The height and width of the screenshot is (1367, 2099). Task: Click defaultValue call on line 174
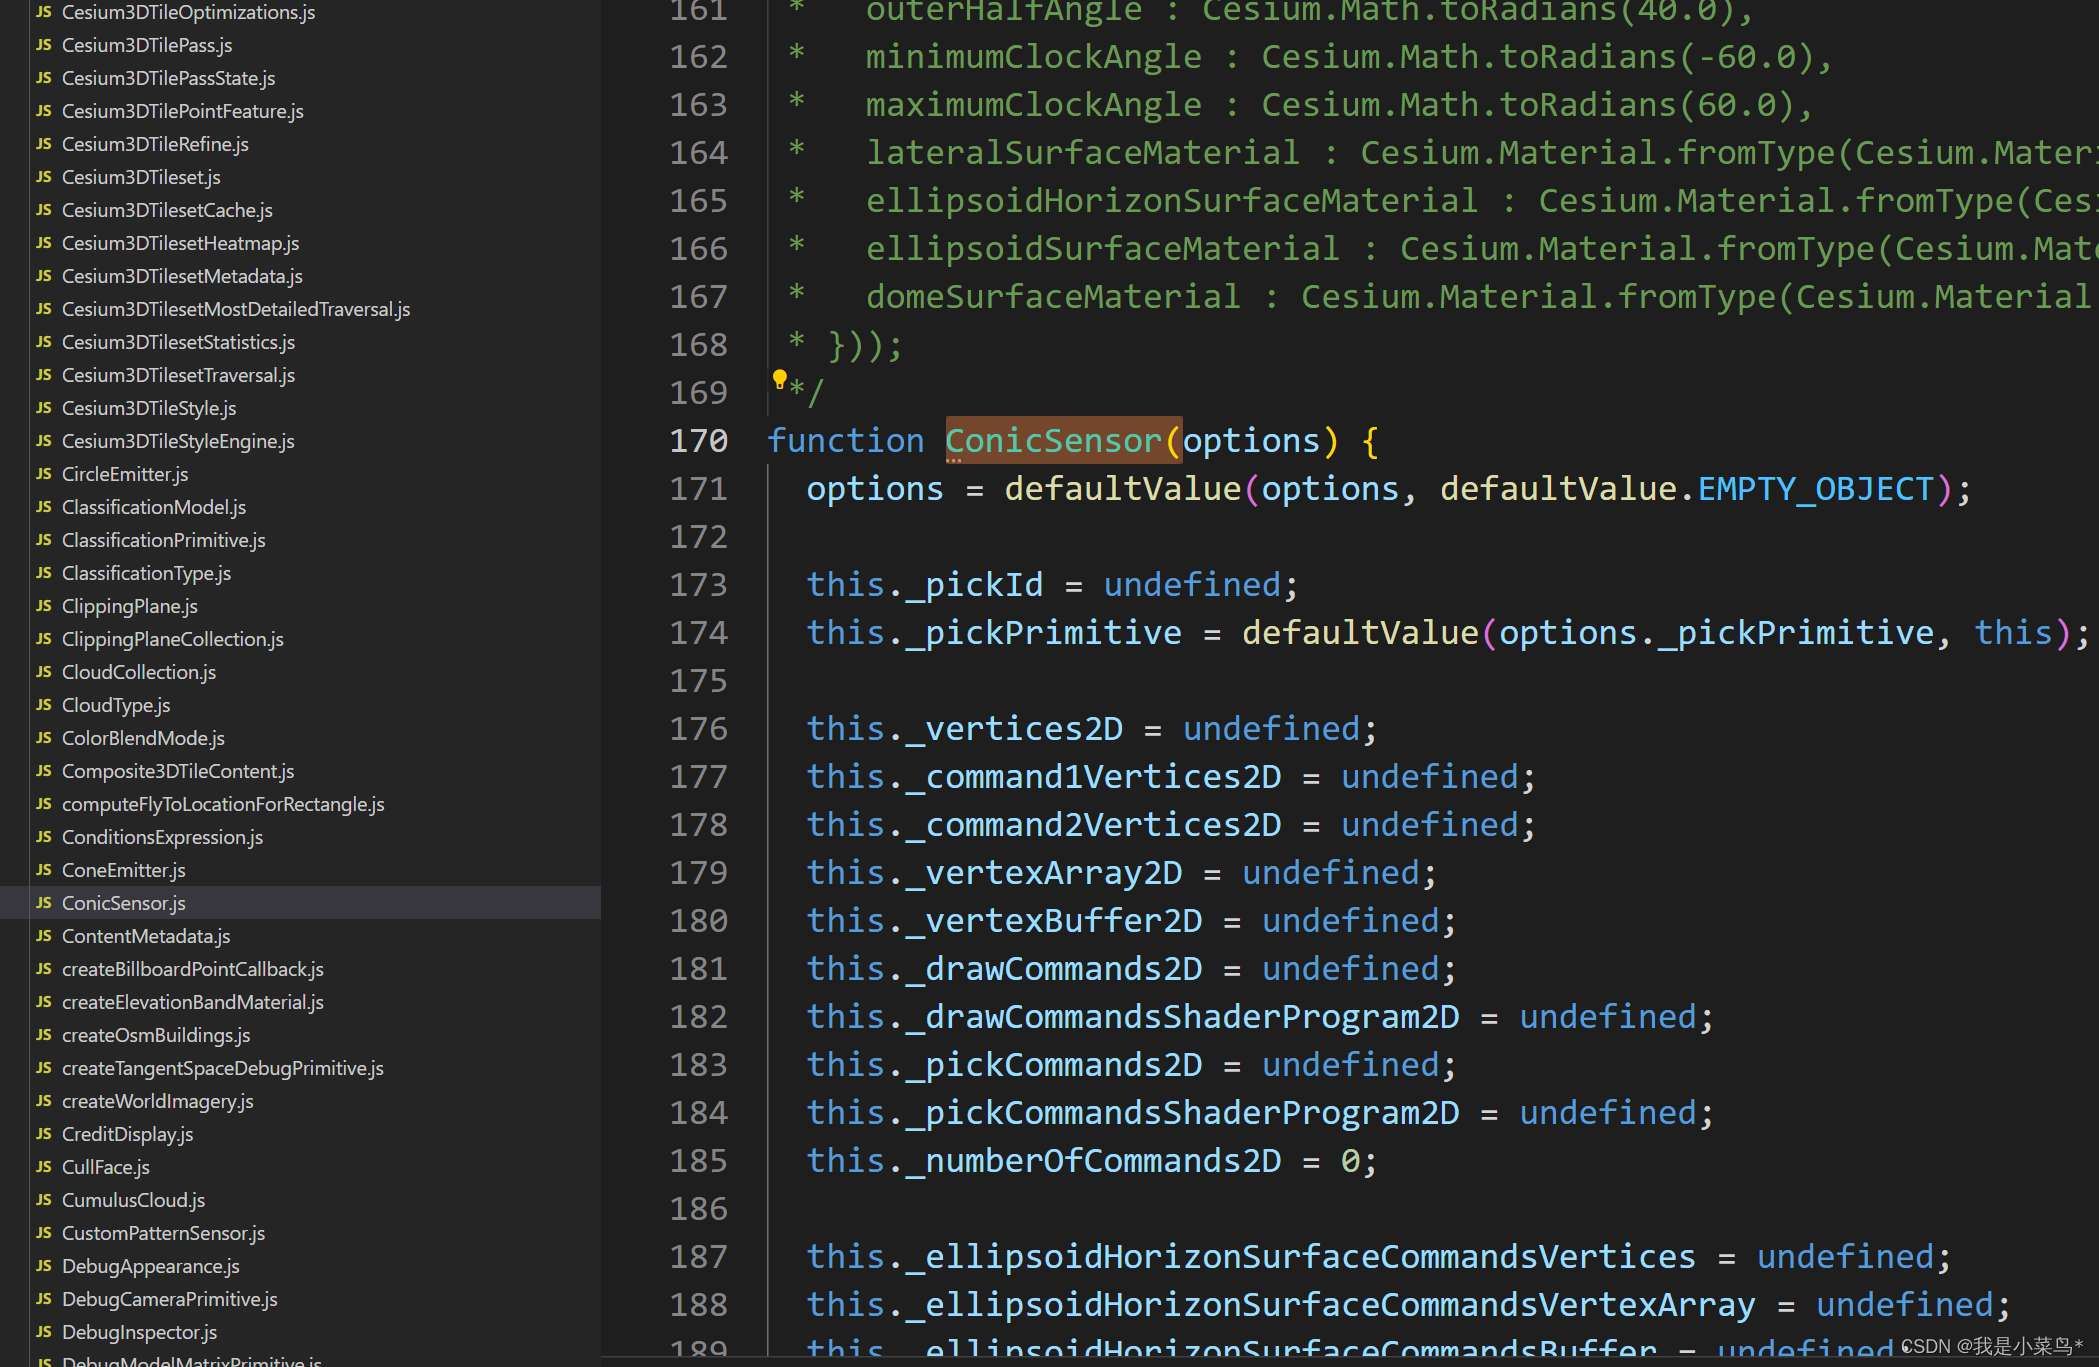click(1359, 633)
